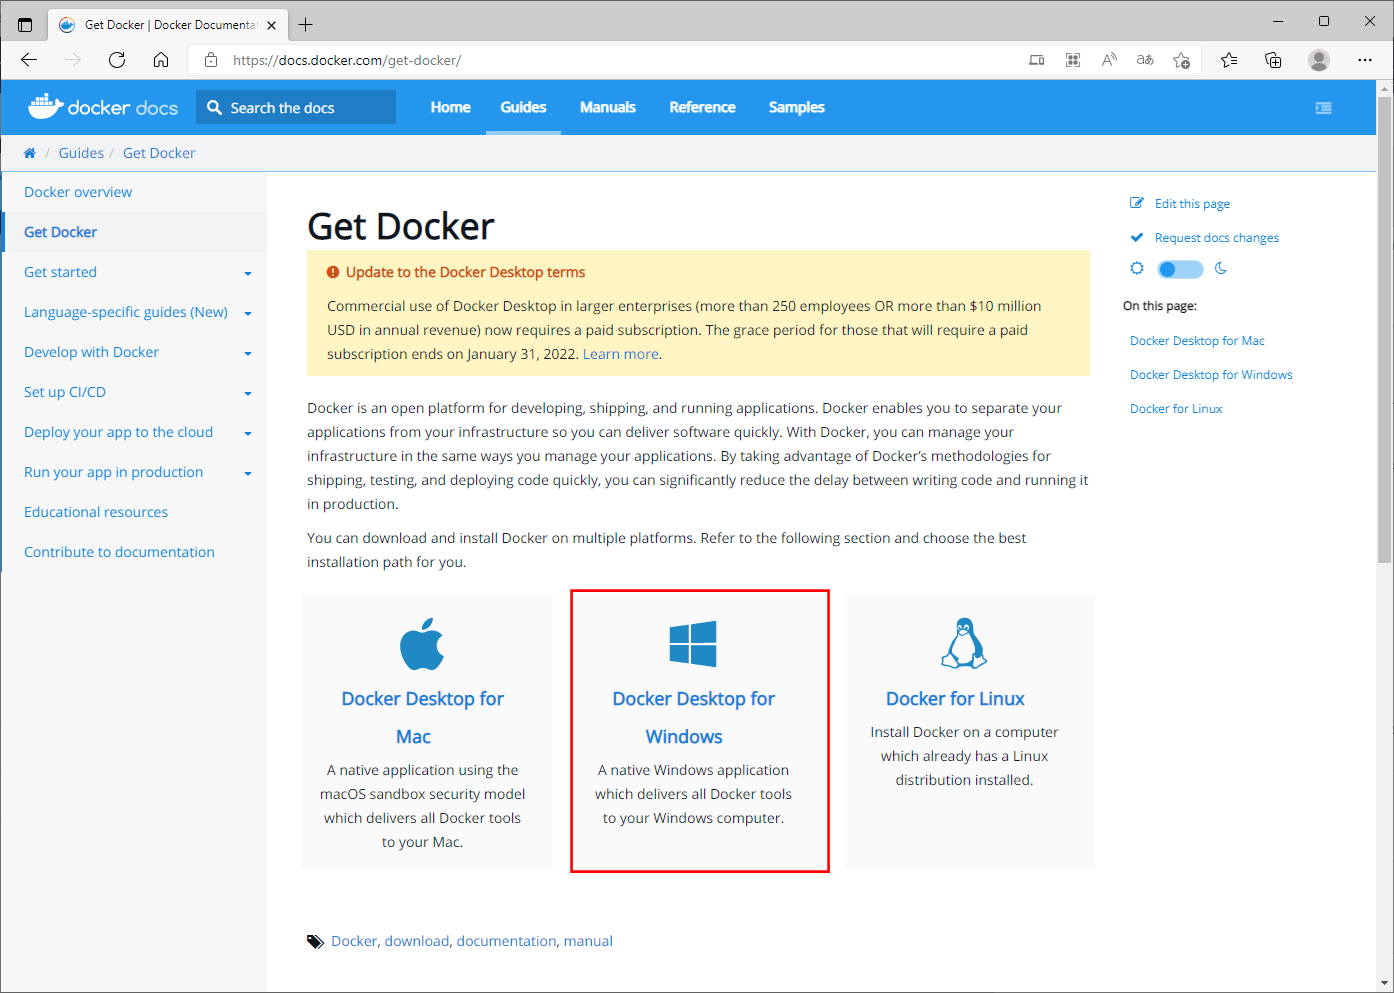This screenshot has width=1394, height=993.
Task: Click the search magnifier icon
Action: 214,107
